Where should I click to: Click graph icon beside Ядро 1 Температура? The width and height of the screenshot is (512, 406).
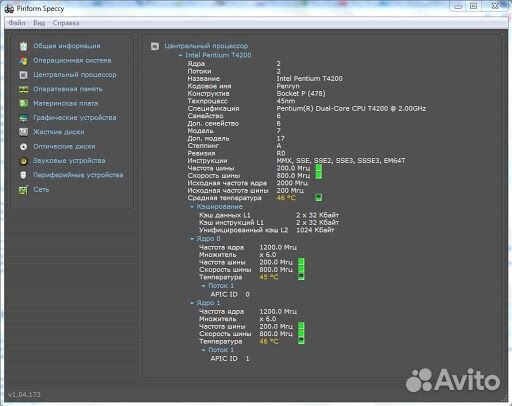(301, 341)
